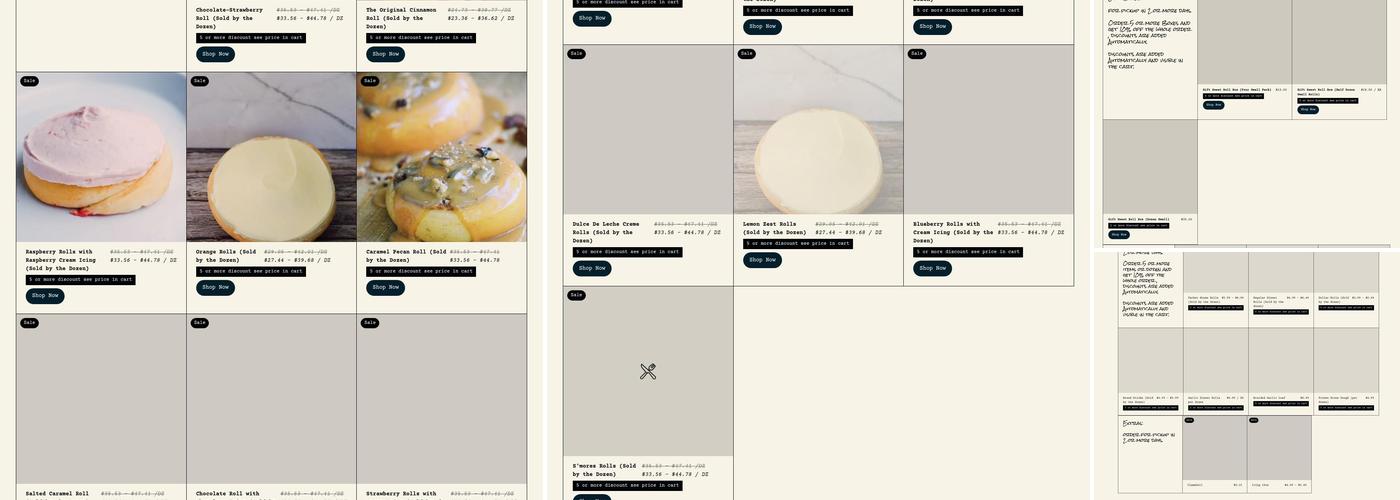Click the fork and knife placeholder icon
Image resolution: width=1400 pixels, height=500 pixels.
647,371
